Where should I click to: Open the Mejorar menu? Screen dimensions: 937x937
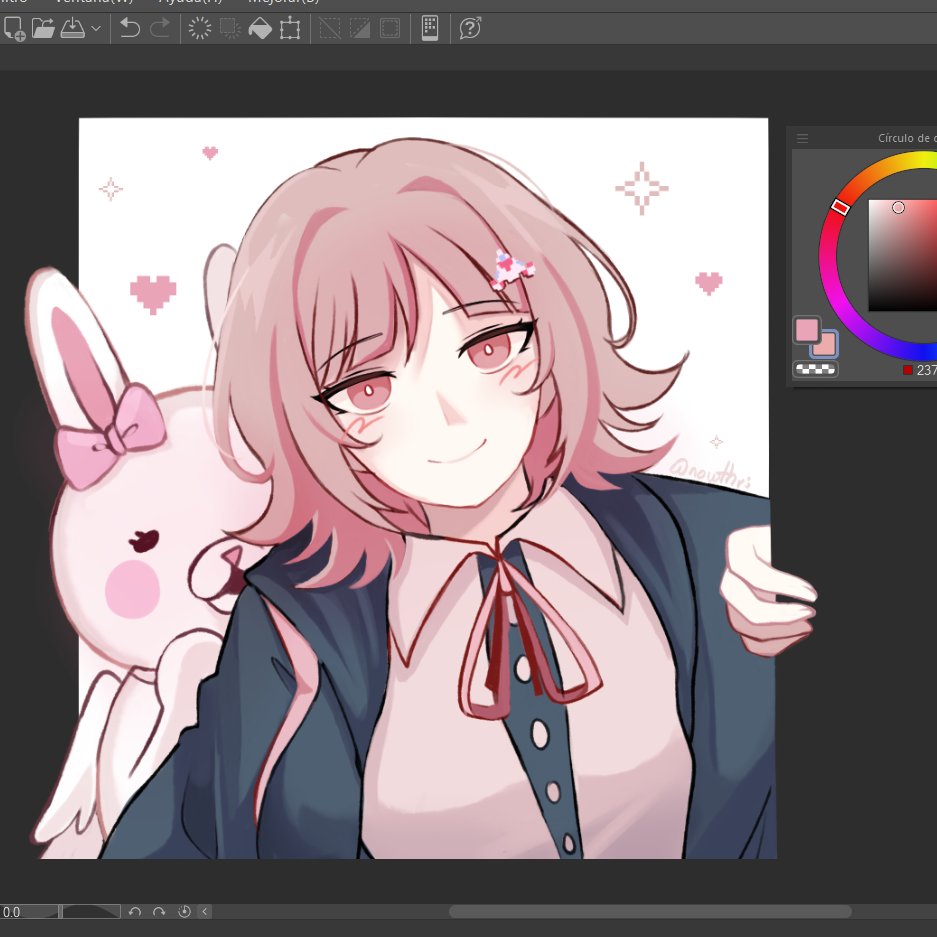(284, 2)
